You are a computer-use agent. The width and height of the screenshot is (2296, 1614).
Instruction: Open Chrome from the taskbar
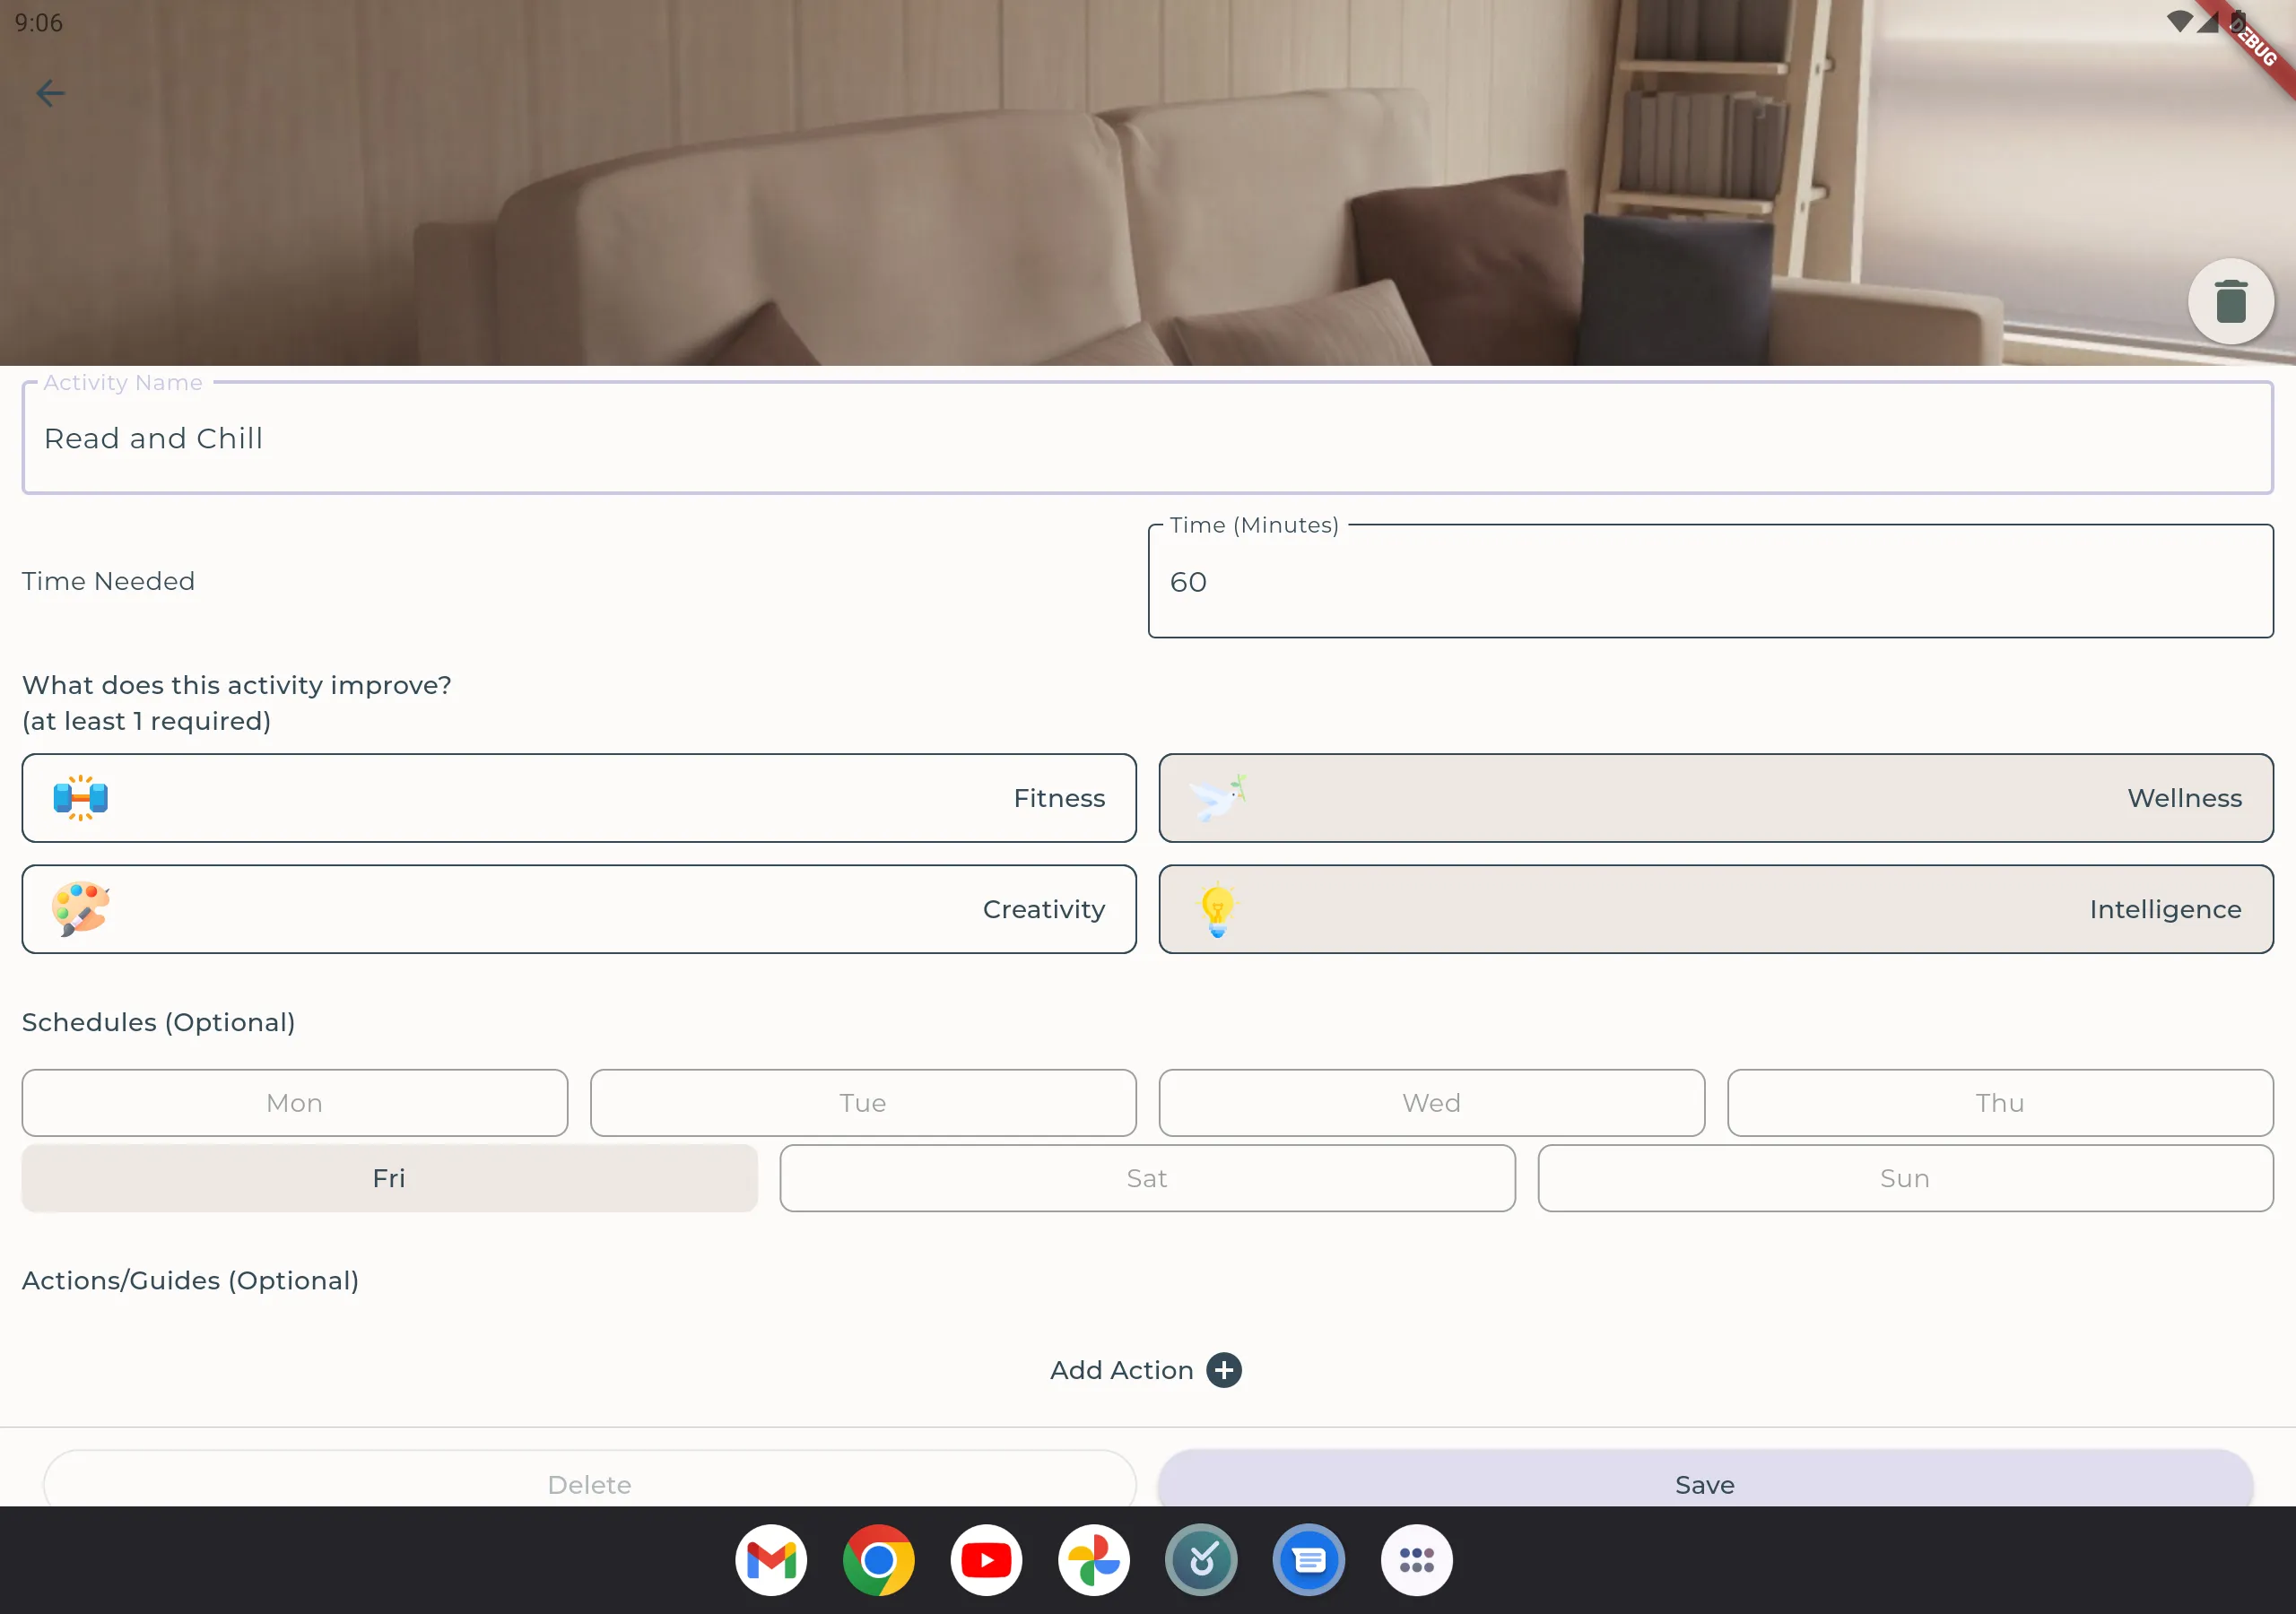(x=877, y=1560)
